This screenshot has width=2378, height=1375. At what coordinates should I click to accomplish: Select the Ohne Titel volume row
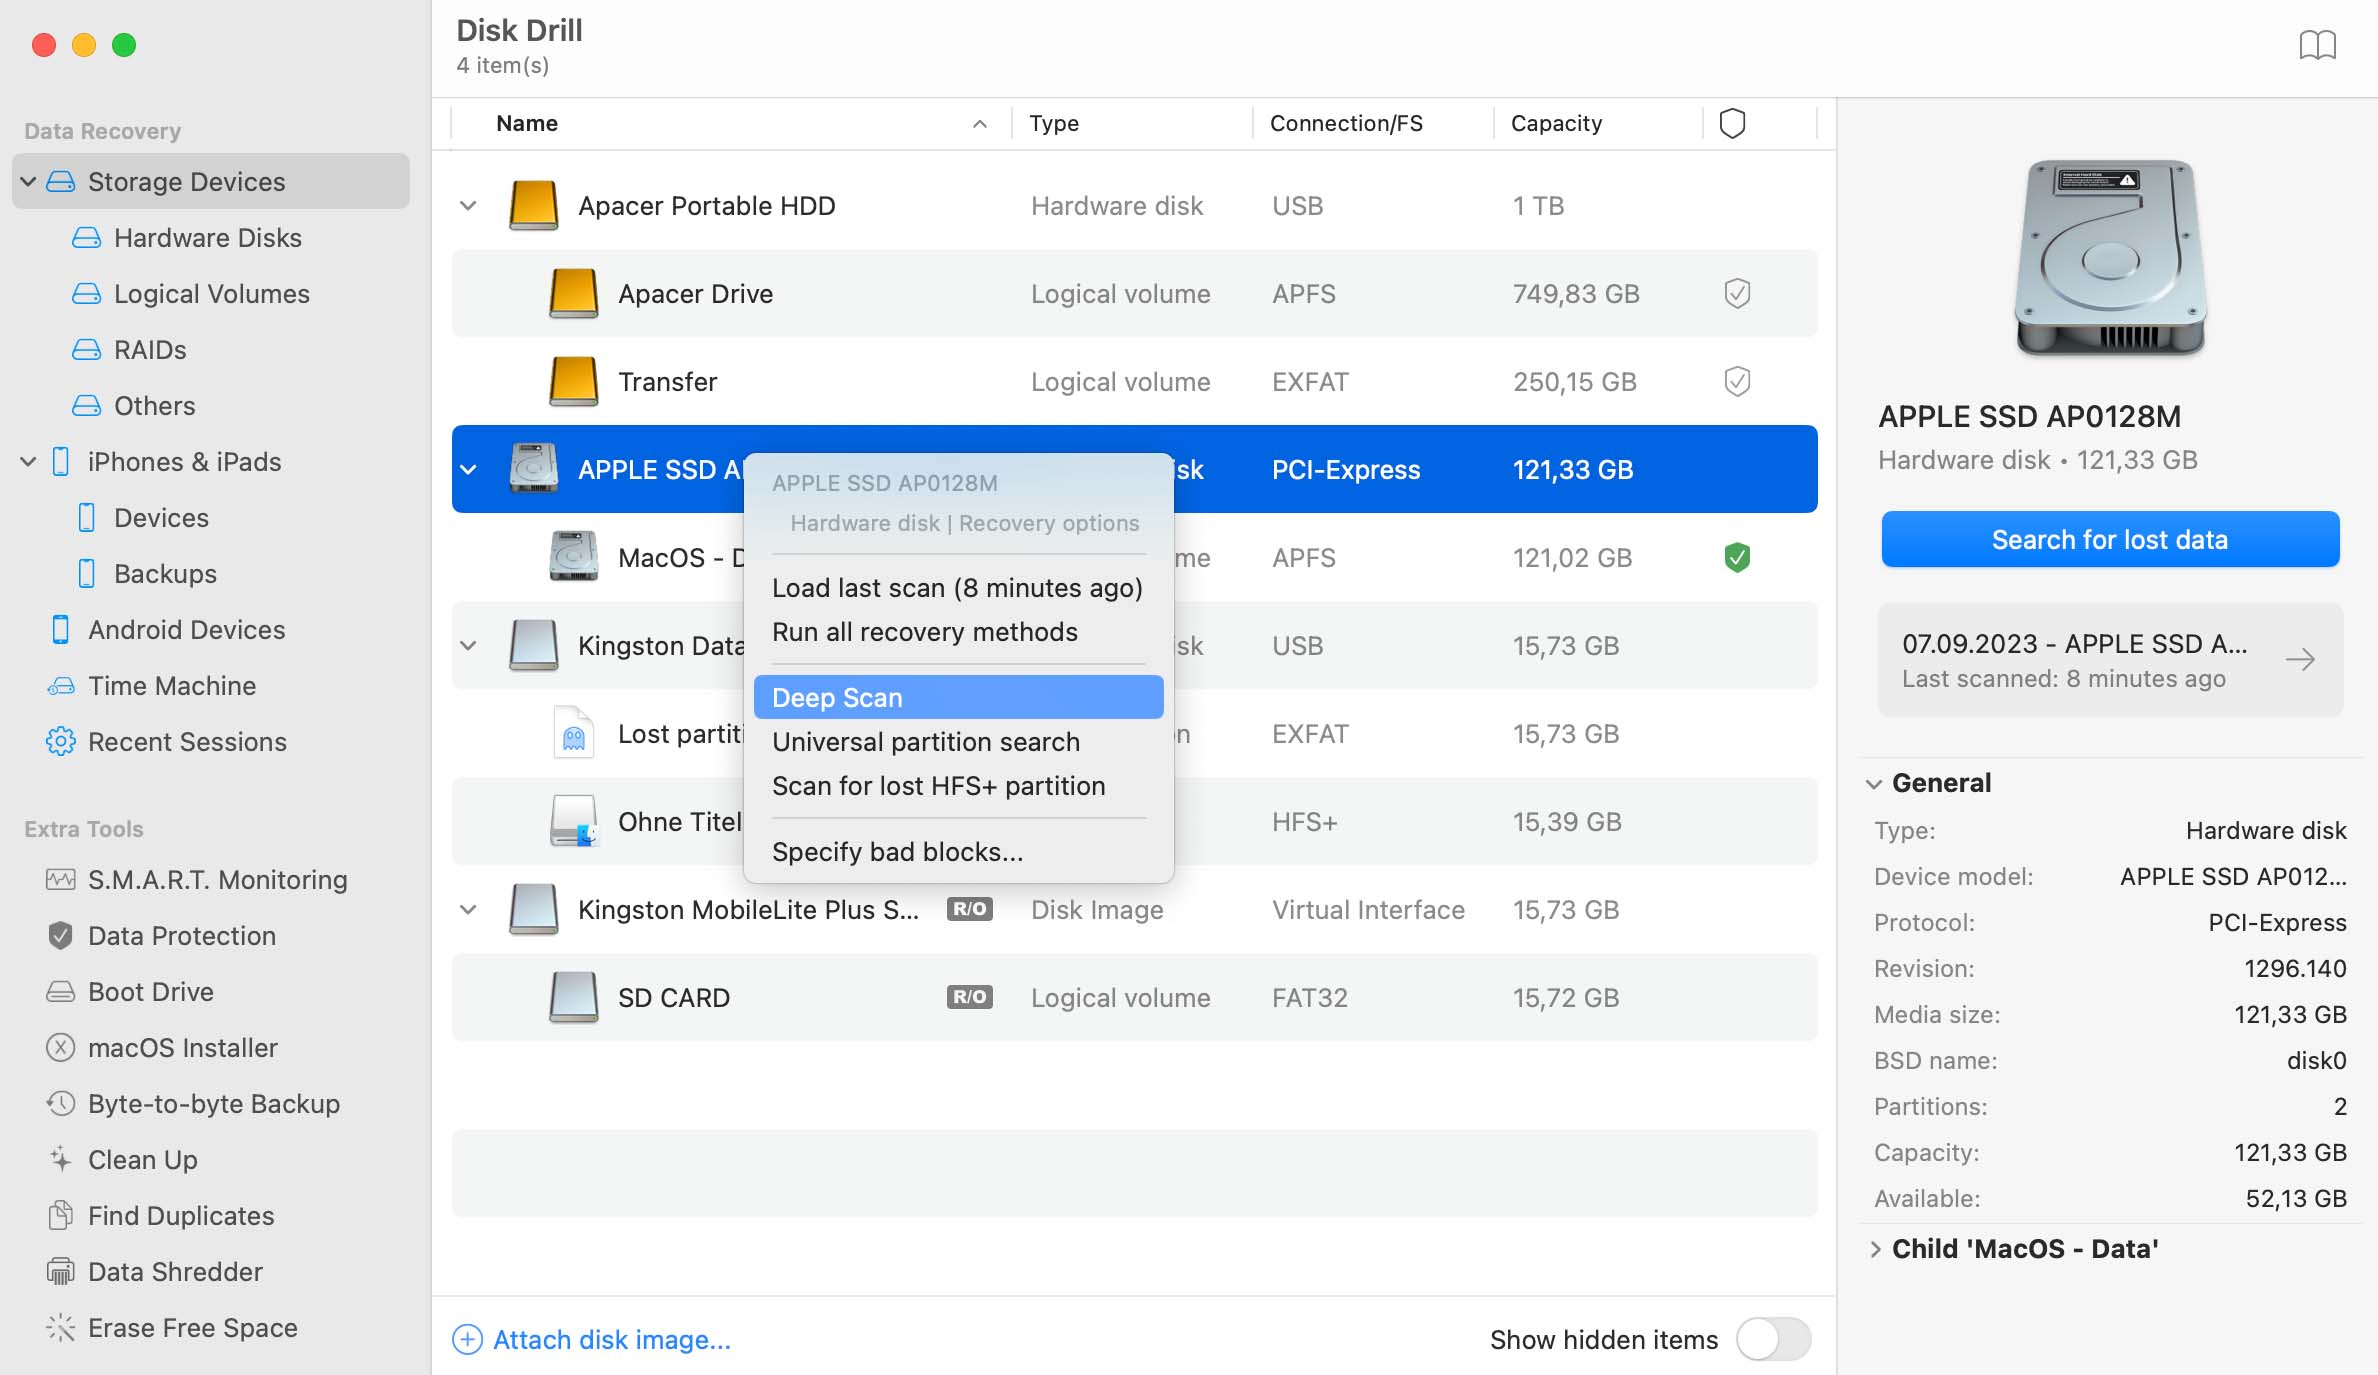click(x=1134, y=821)
